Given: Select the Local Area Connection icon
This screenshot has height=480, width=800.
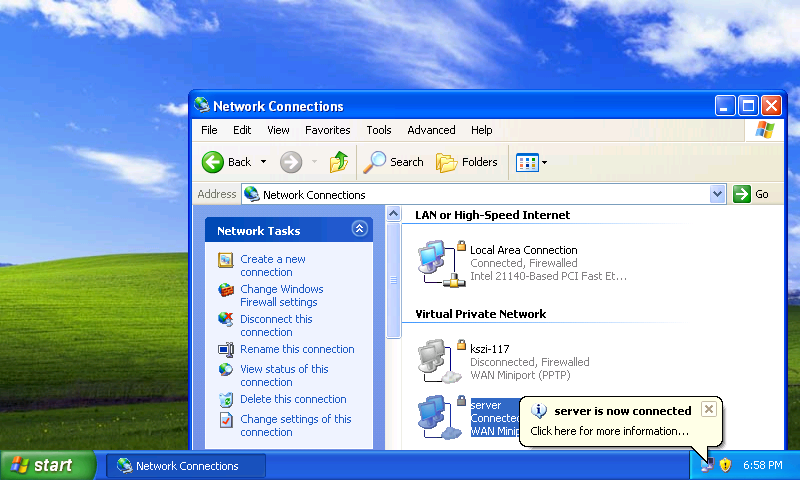Looking at the screenshot, I should (442, 263).
